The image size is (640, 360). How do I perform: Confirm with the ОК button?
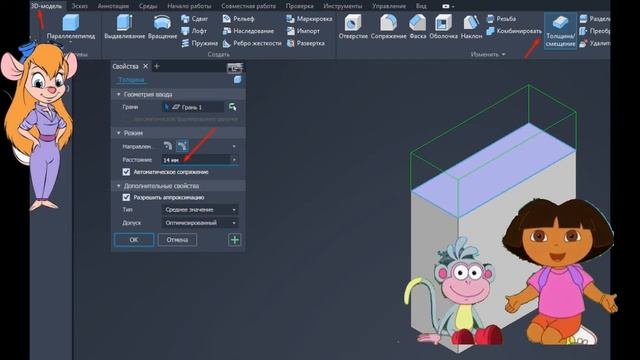134,240
